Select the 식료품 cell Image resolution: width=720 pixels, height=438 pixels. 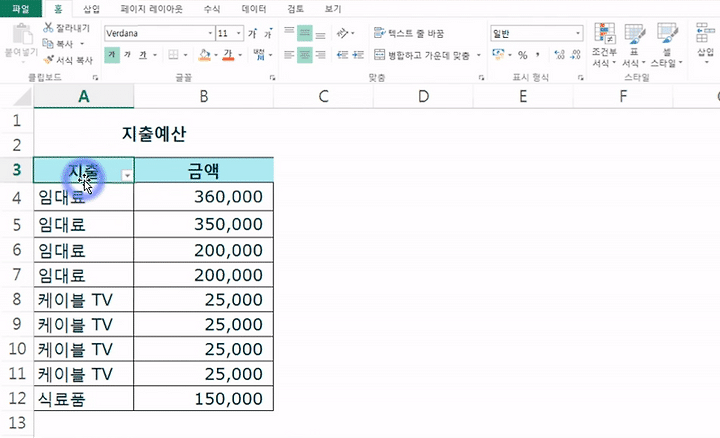tap(84, 399)
